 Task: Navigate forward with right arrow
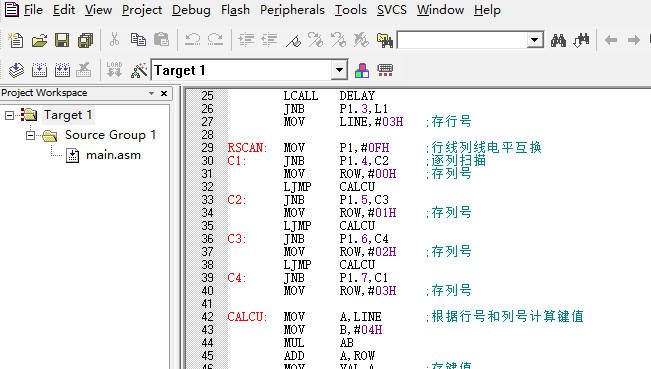coord(634,40)
